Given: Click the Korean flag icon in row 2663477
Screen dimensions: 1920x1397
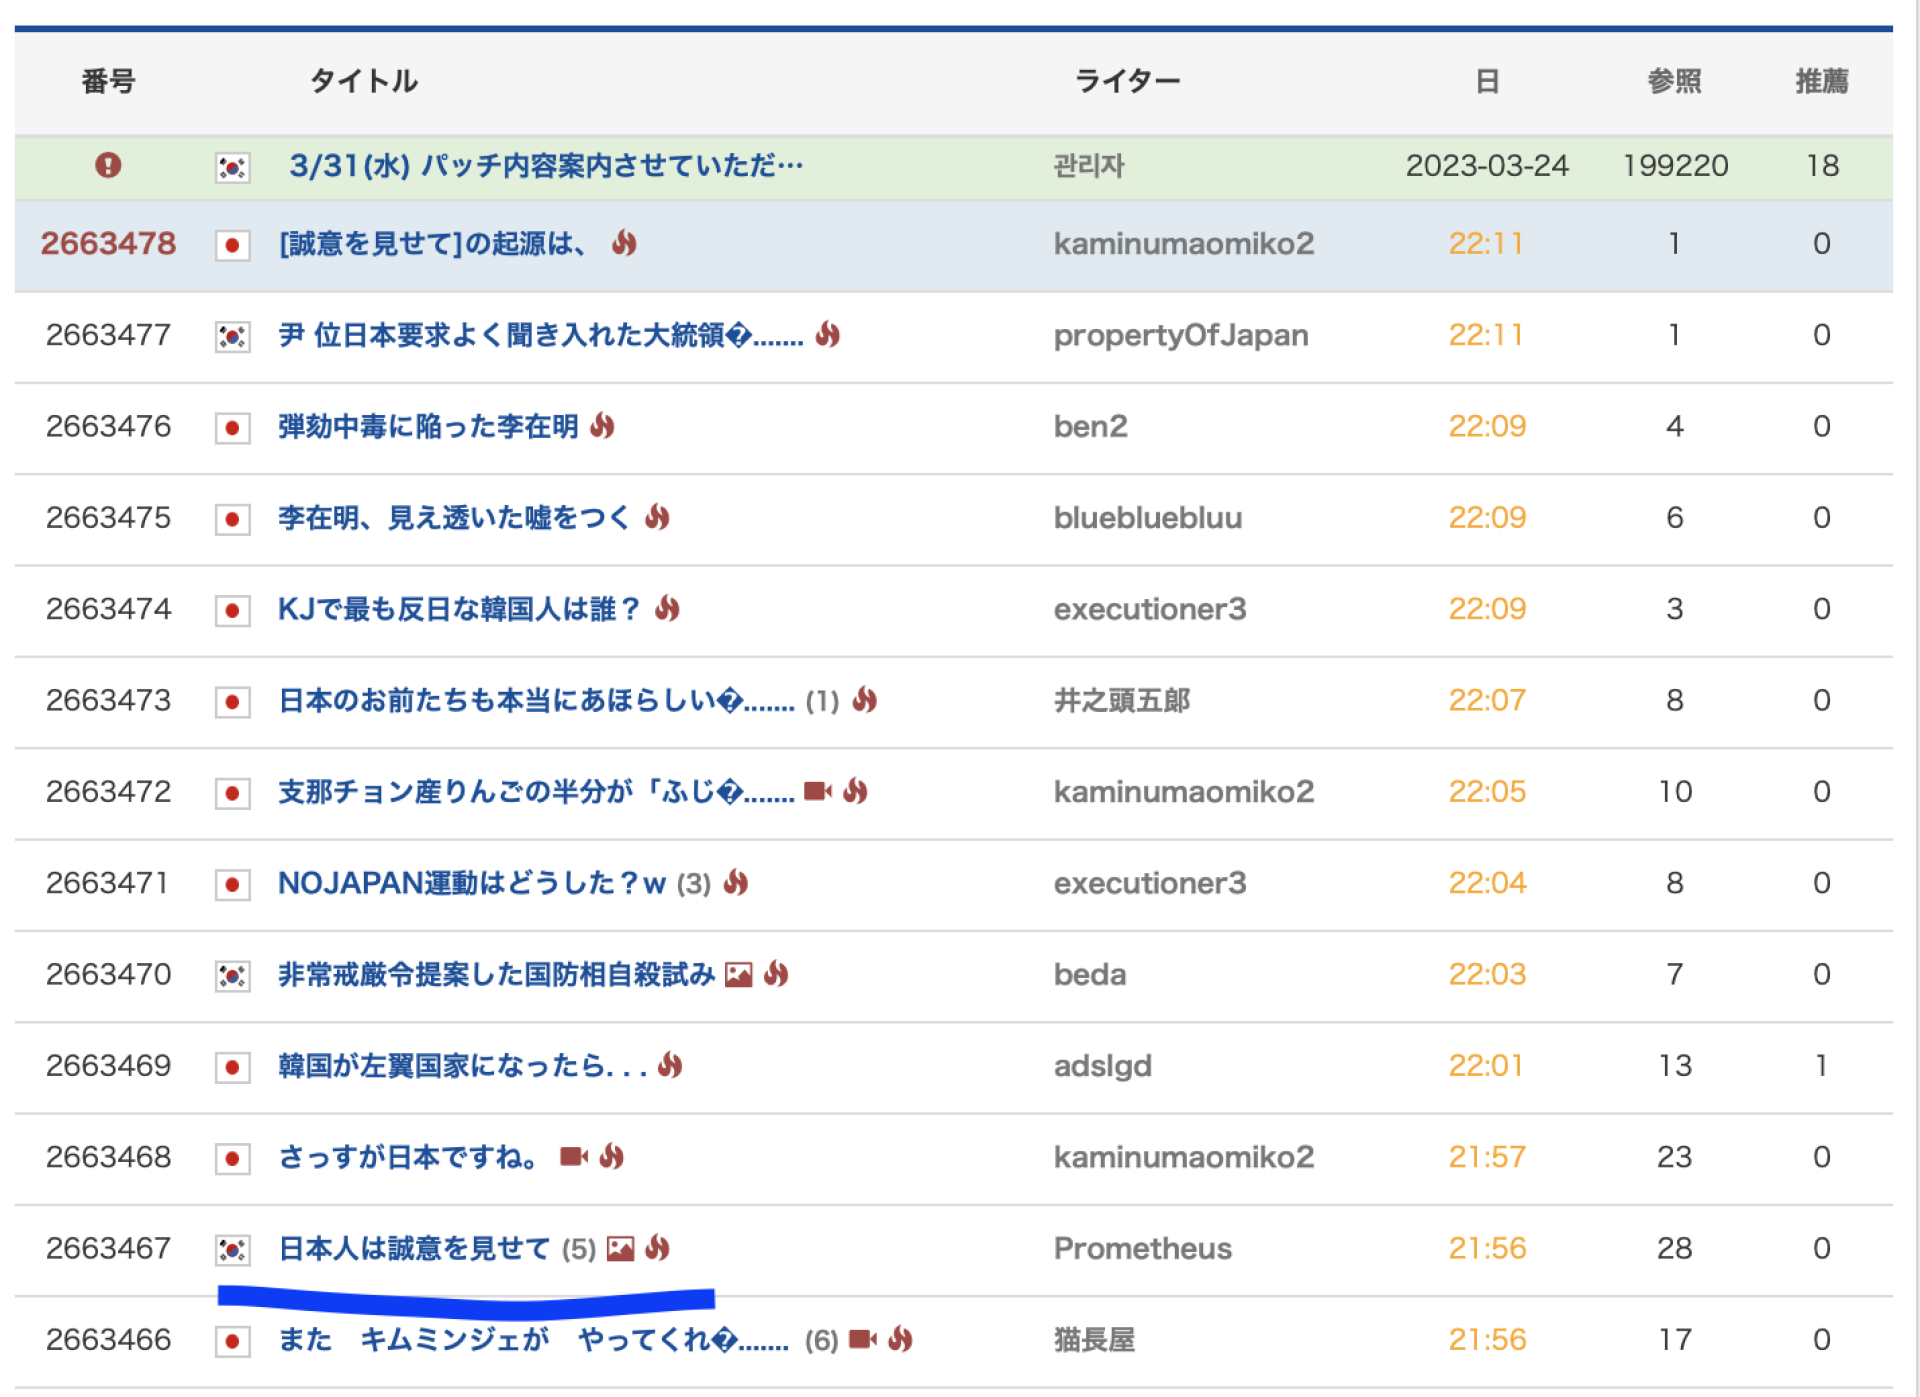Looking at the screenshot, I should pyautogui.click(x=232, y=337).
